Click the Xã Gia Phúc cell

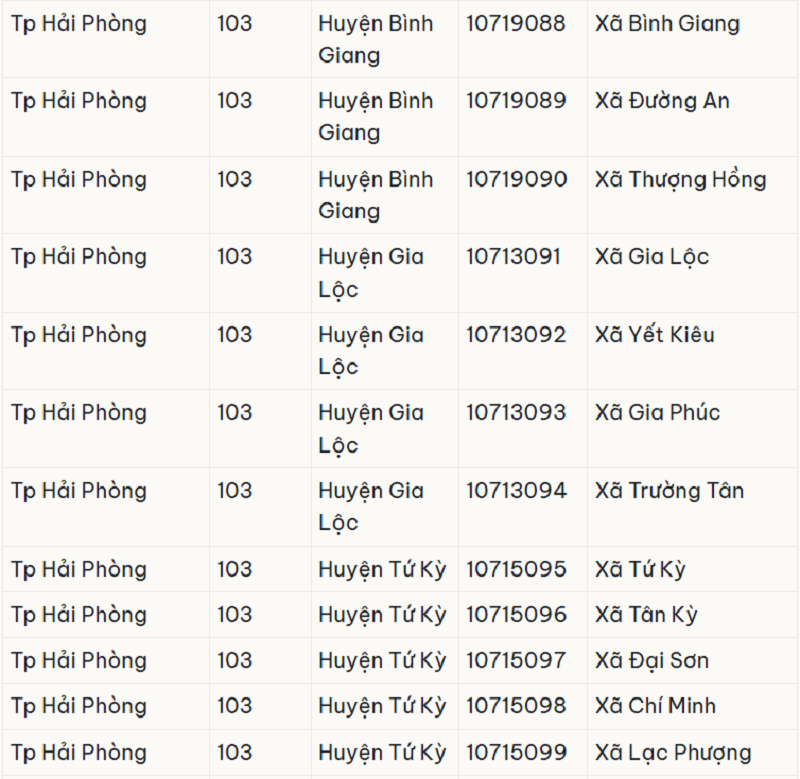[x=692, y=429]
